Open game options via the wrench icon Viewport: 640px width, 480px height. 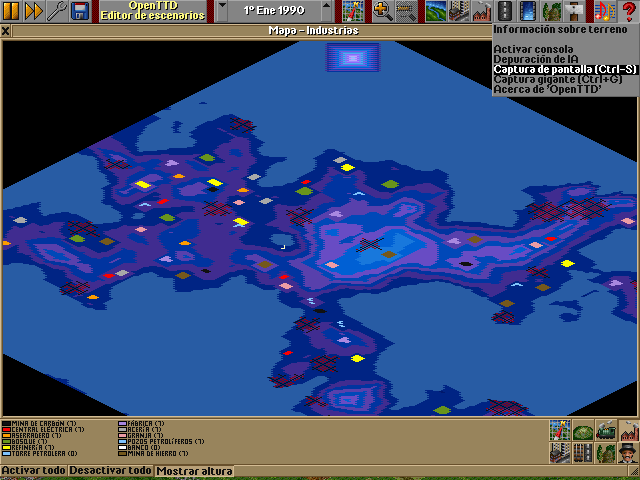(x=57, y=11)
